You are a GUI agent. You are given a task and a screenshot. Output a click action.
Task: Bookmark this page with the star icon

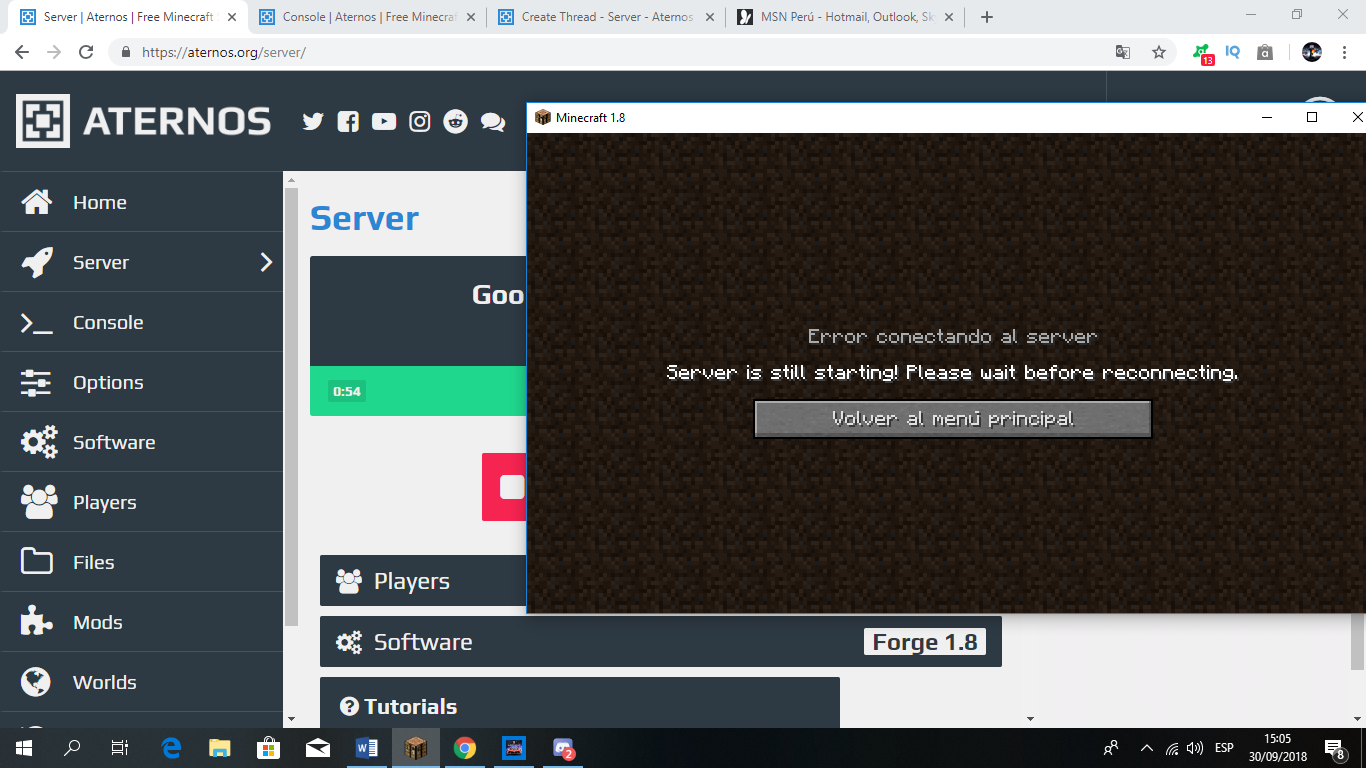coord(1159,52)
